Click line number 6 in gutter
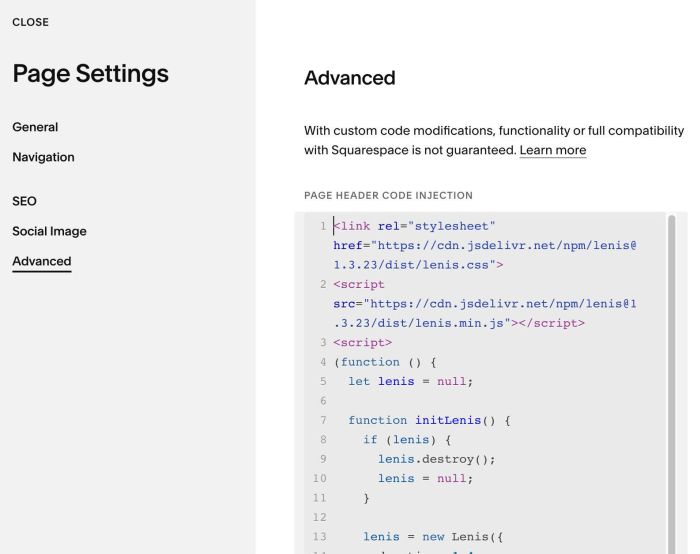 (323, 401)
